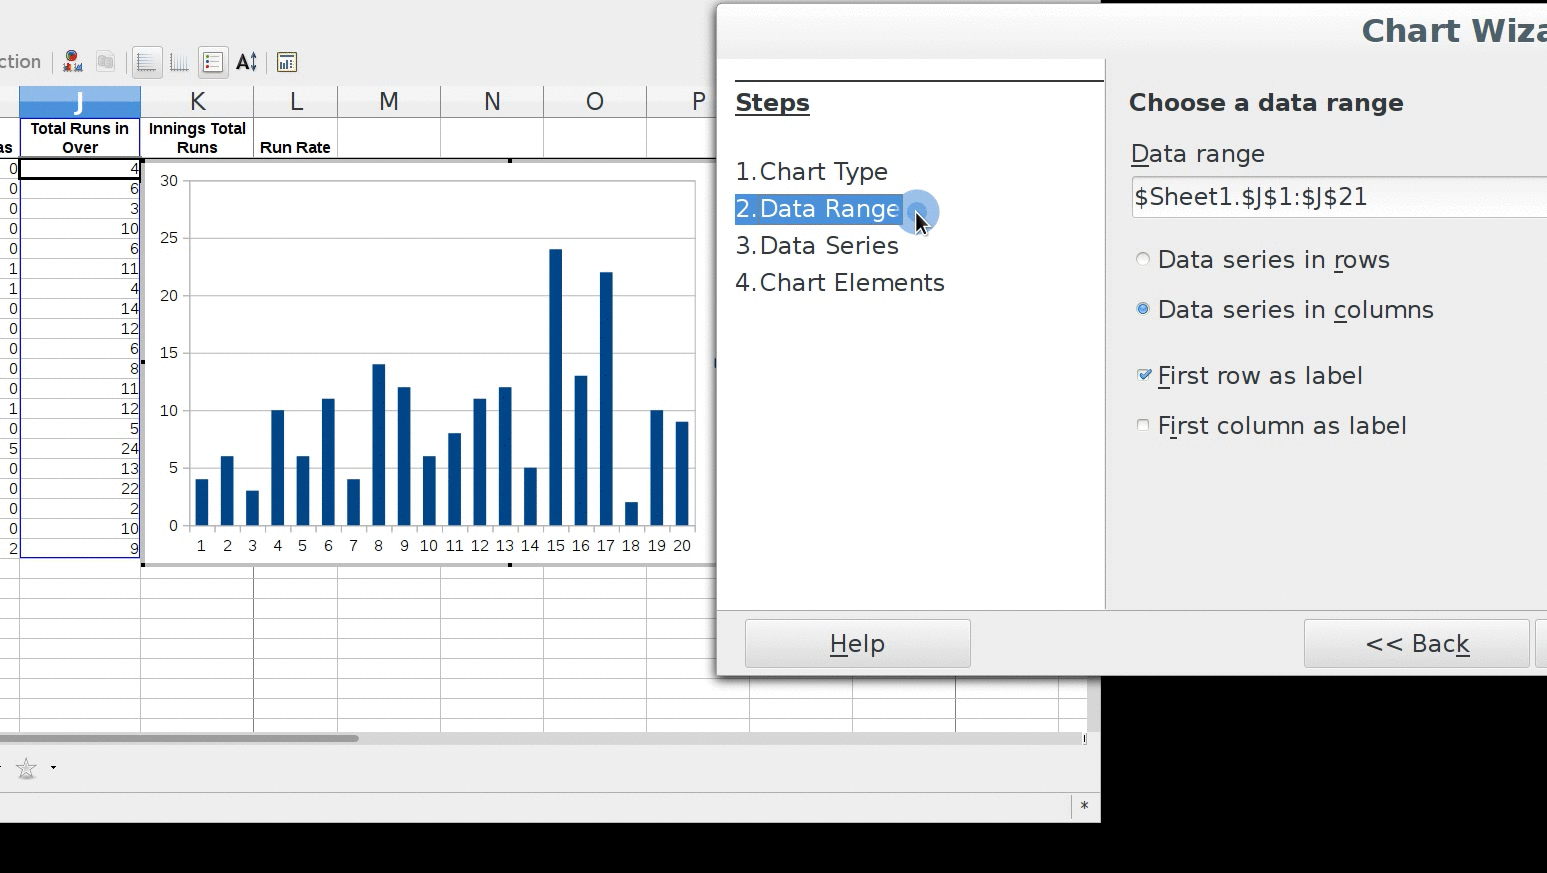
Task: Go to Chart Type step
Action: (811, 172)
